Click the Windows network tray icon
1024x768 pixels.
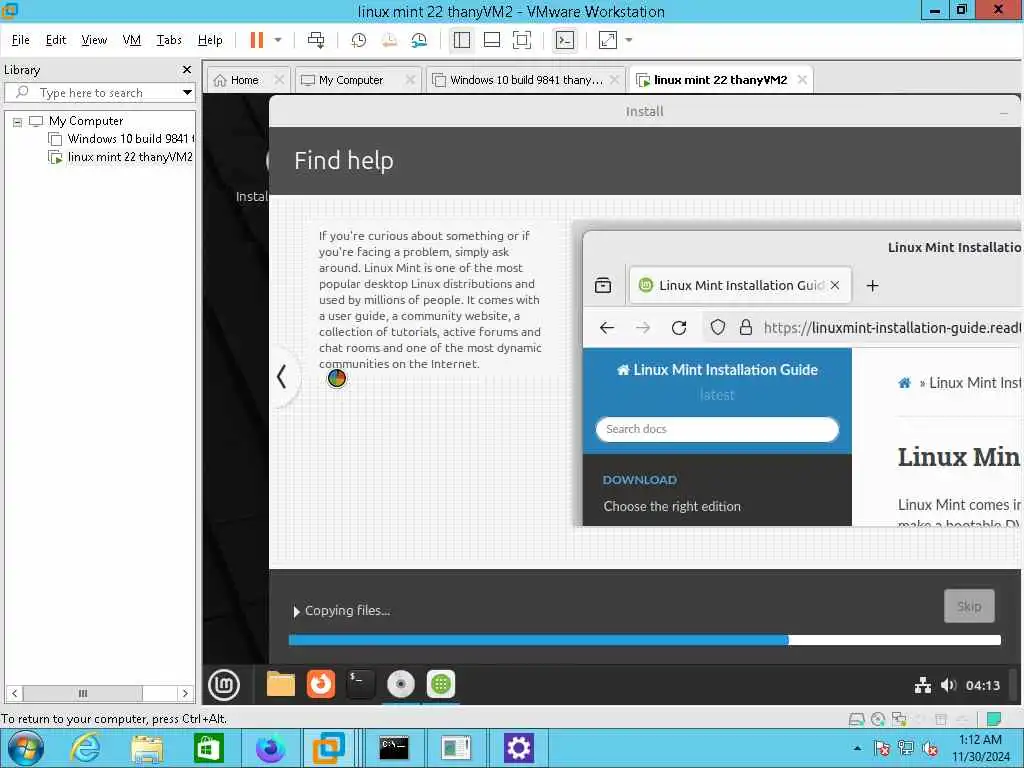(x=906, y=748)
